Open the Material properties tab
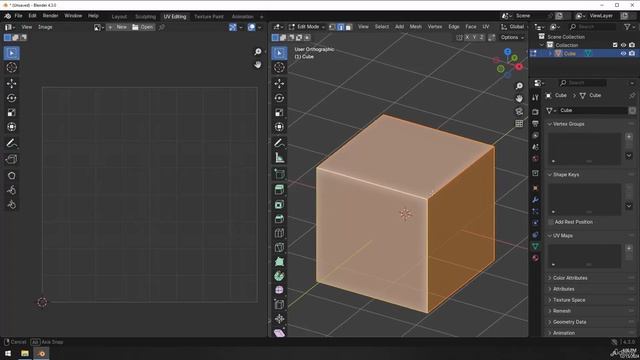 536,258
